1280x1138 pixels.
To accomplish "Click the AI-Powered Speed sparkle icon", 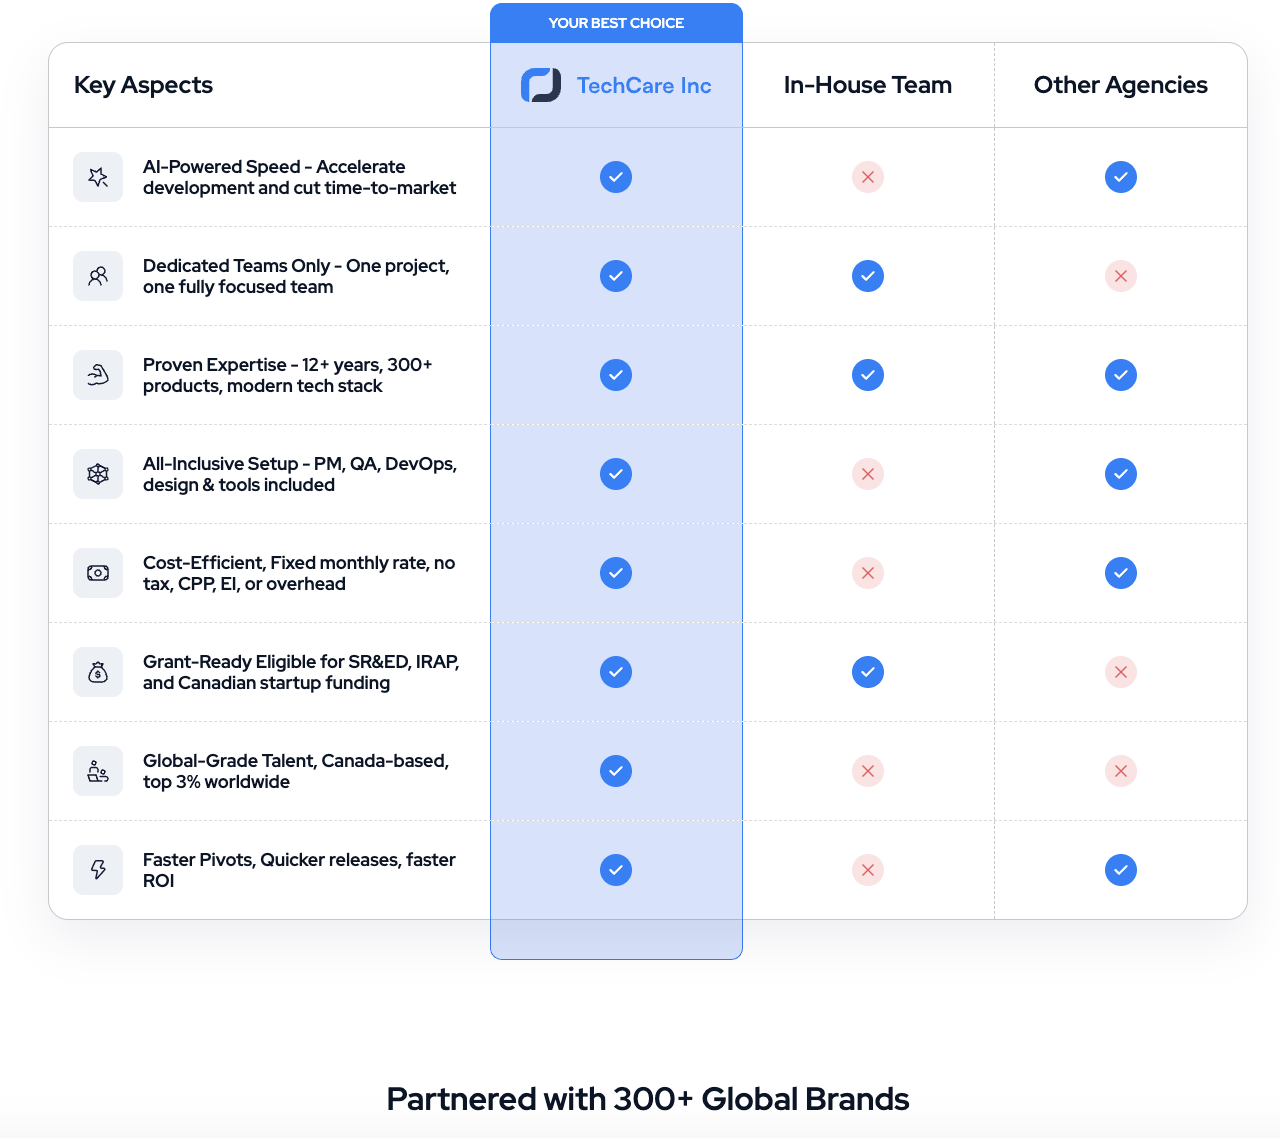I will (x=98, y=177).
